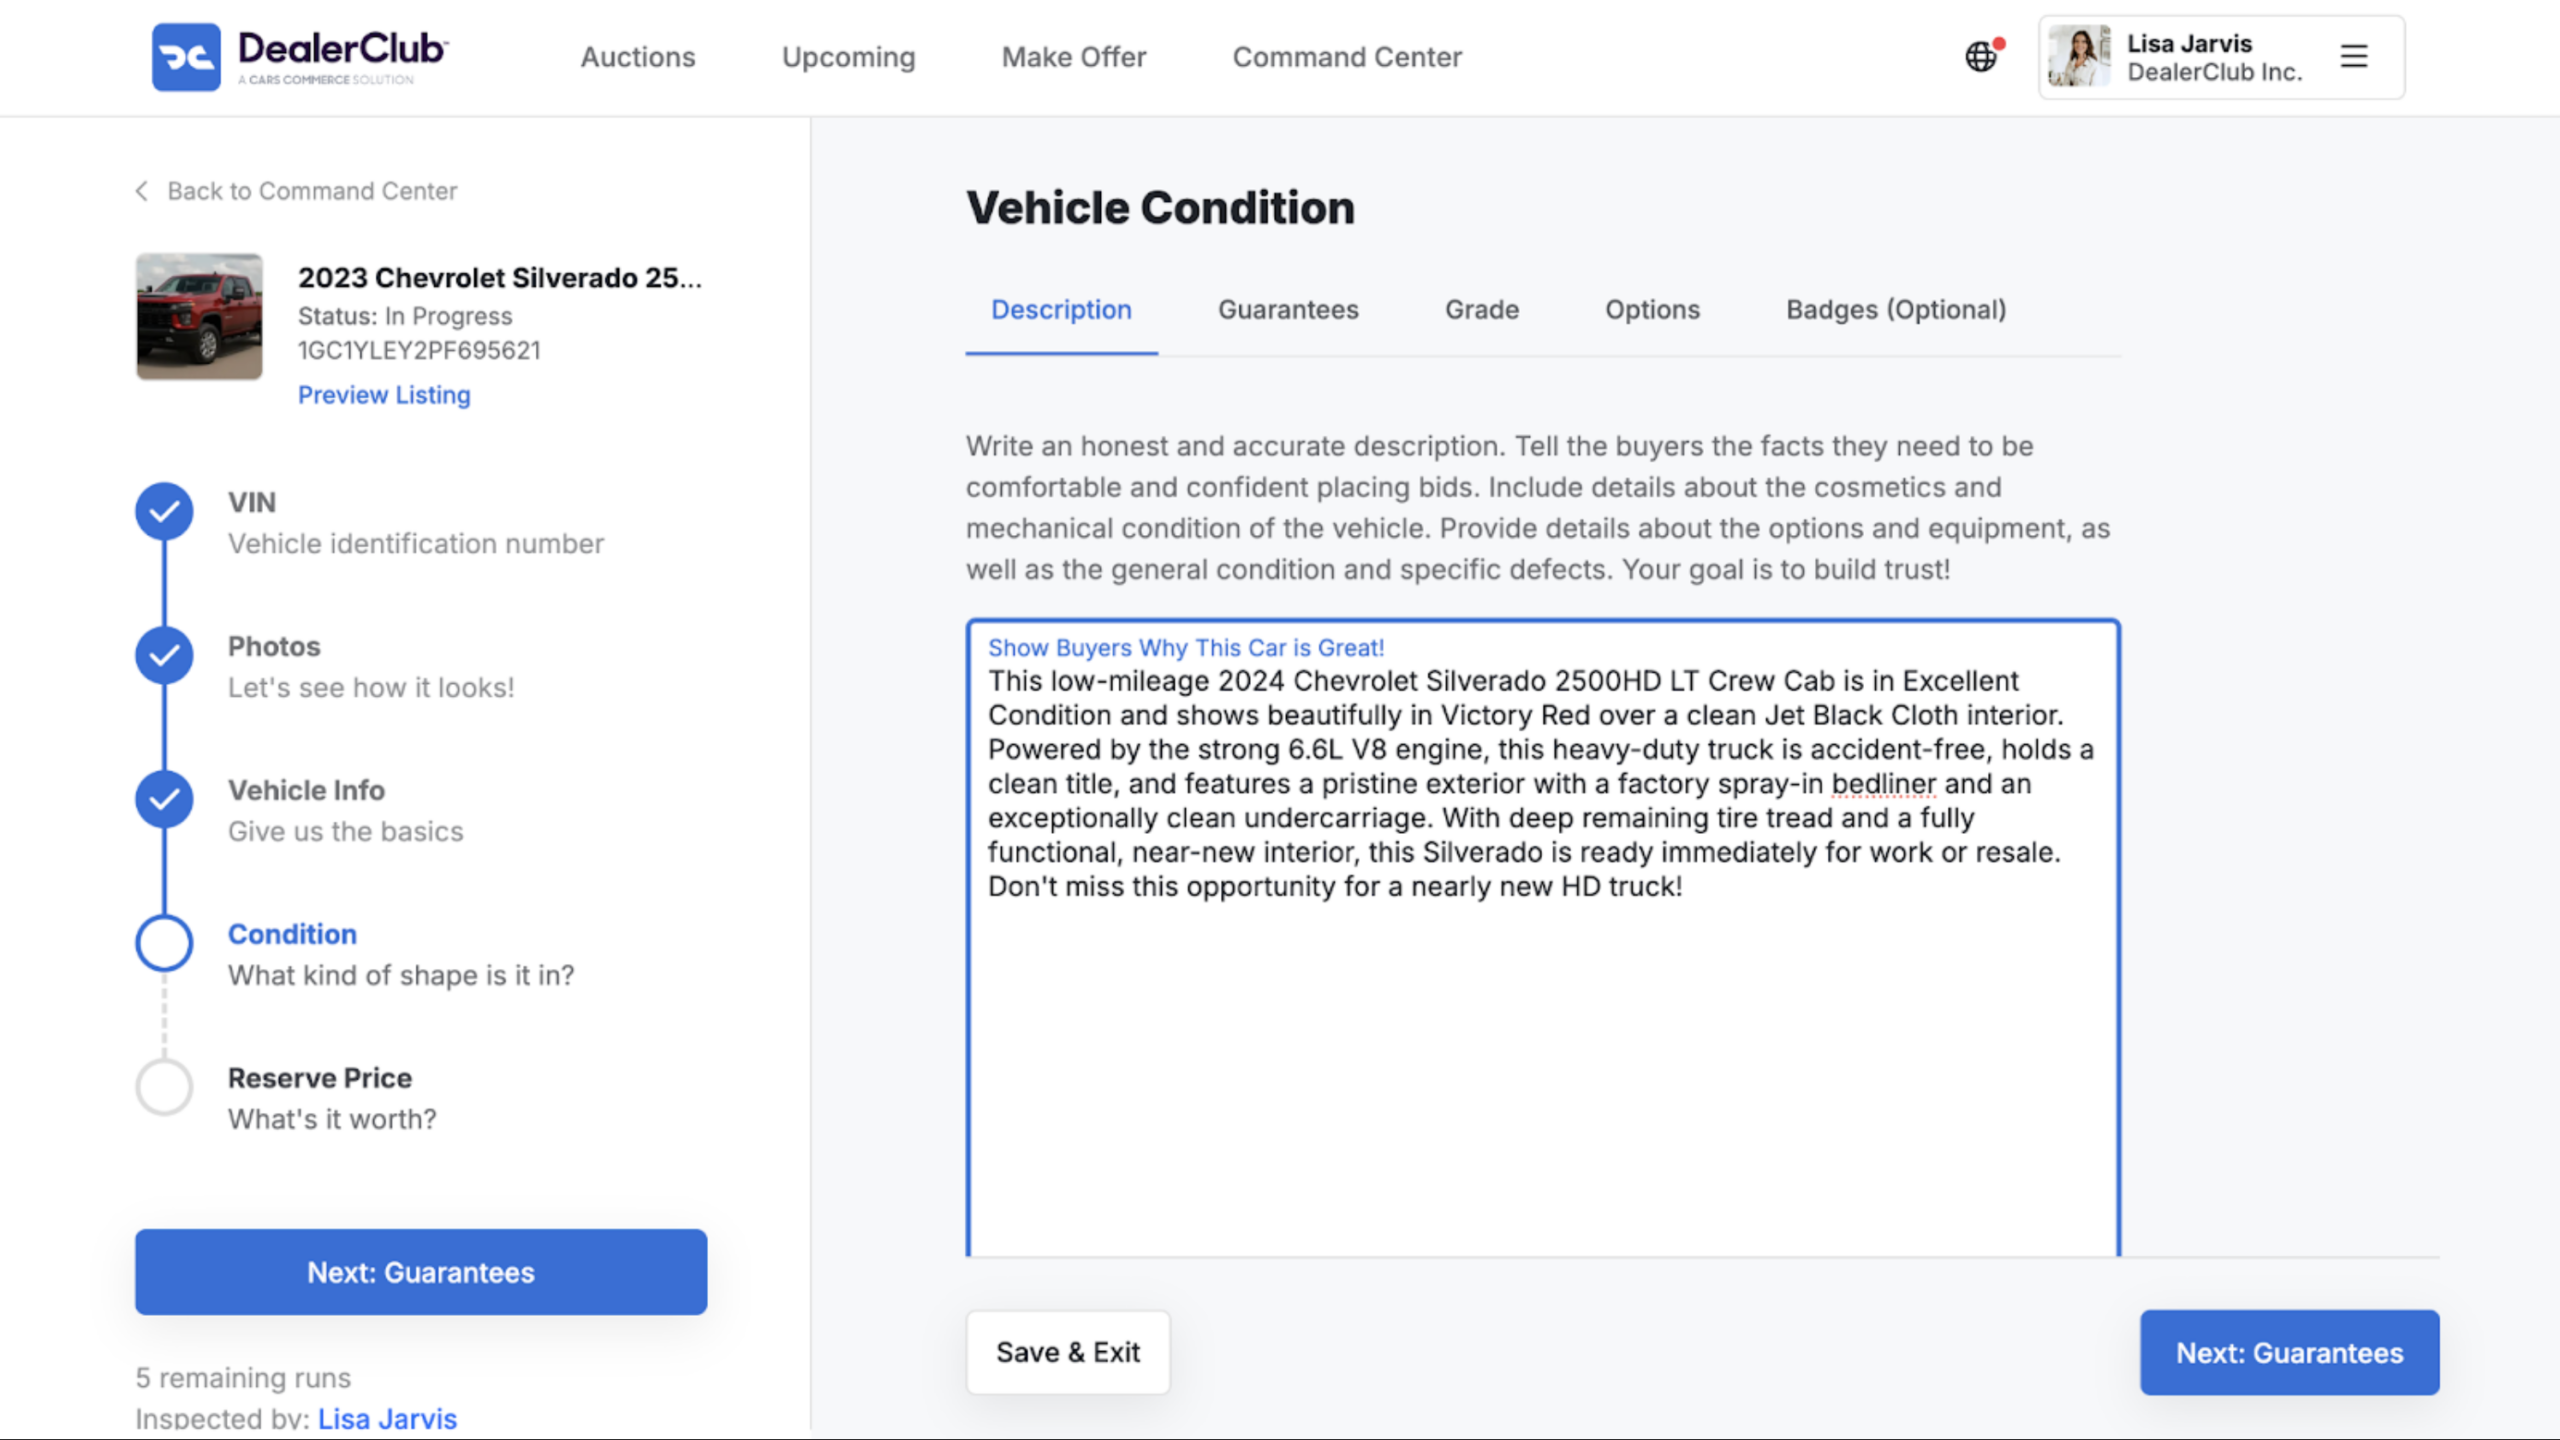Viewport: 2560px width, 1440px height.
Task: Click Lisa Jarvis profile avatar
Action: tap(2079, 56)
